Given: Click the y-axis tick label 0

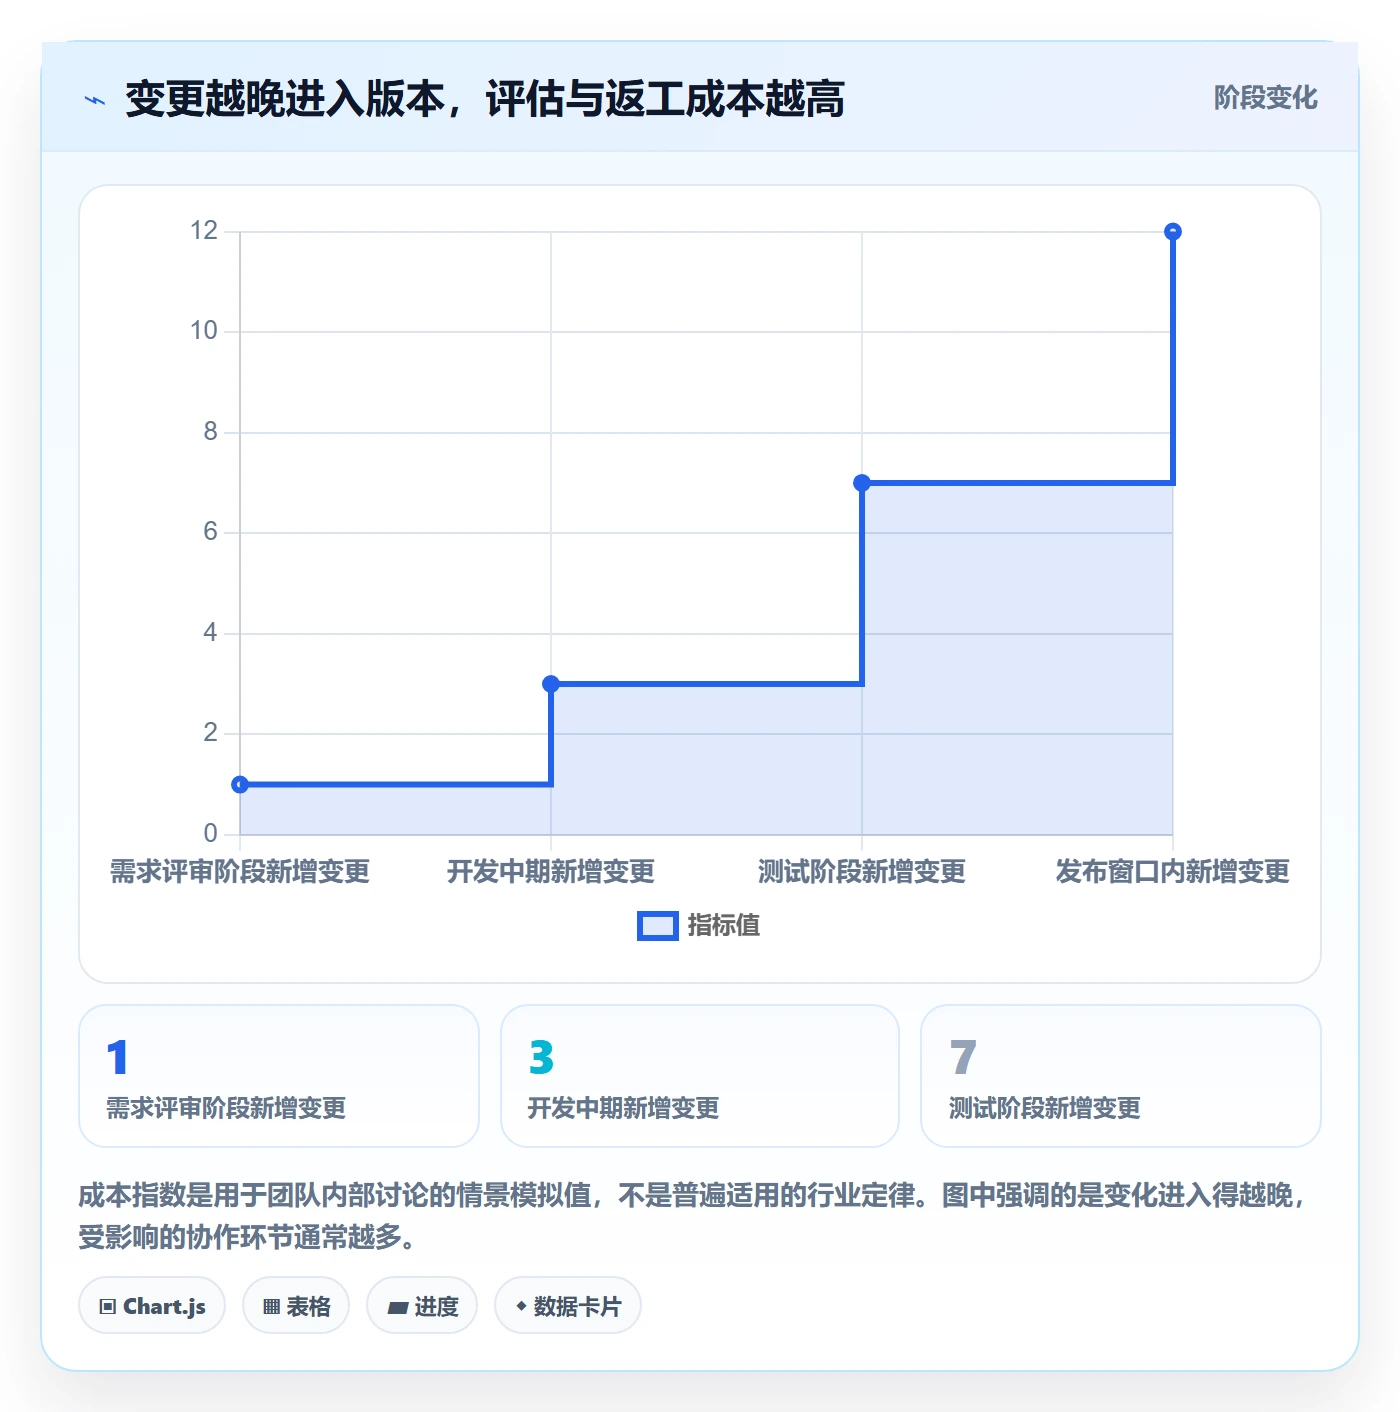Looking at the screenshot, I should (x=210, y=834).
